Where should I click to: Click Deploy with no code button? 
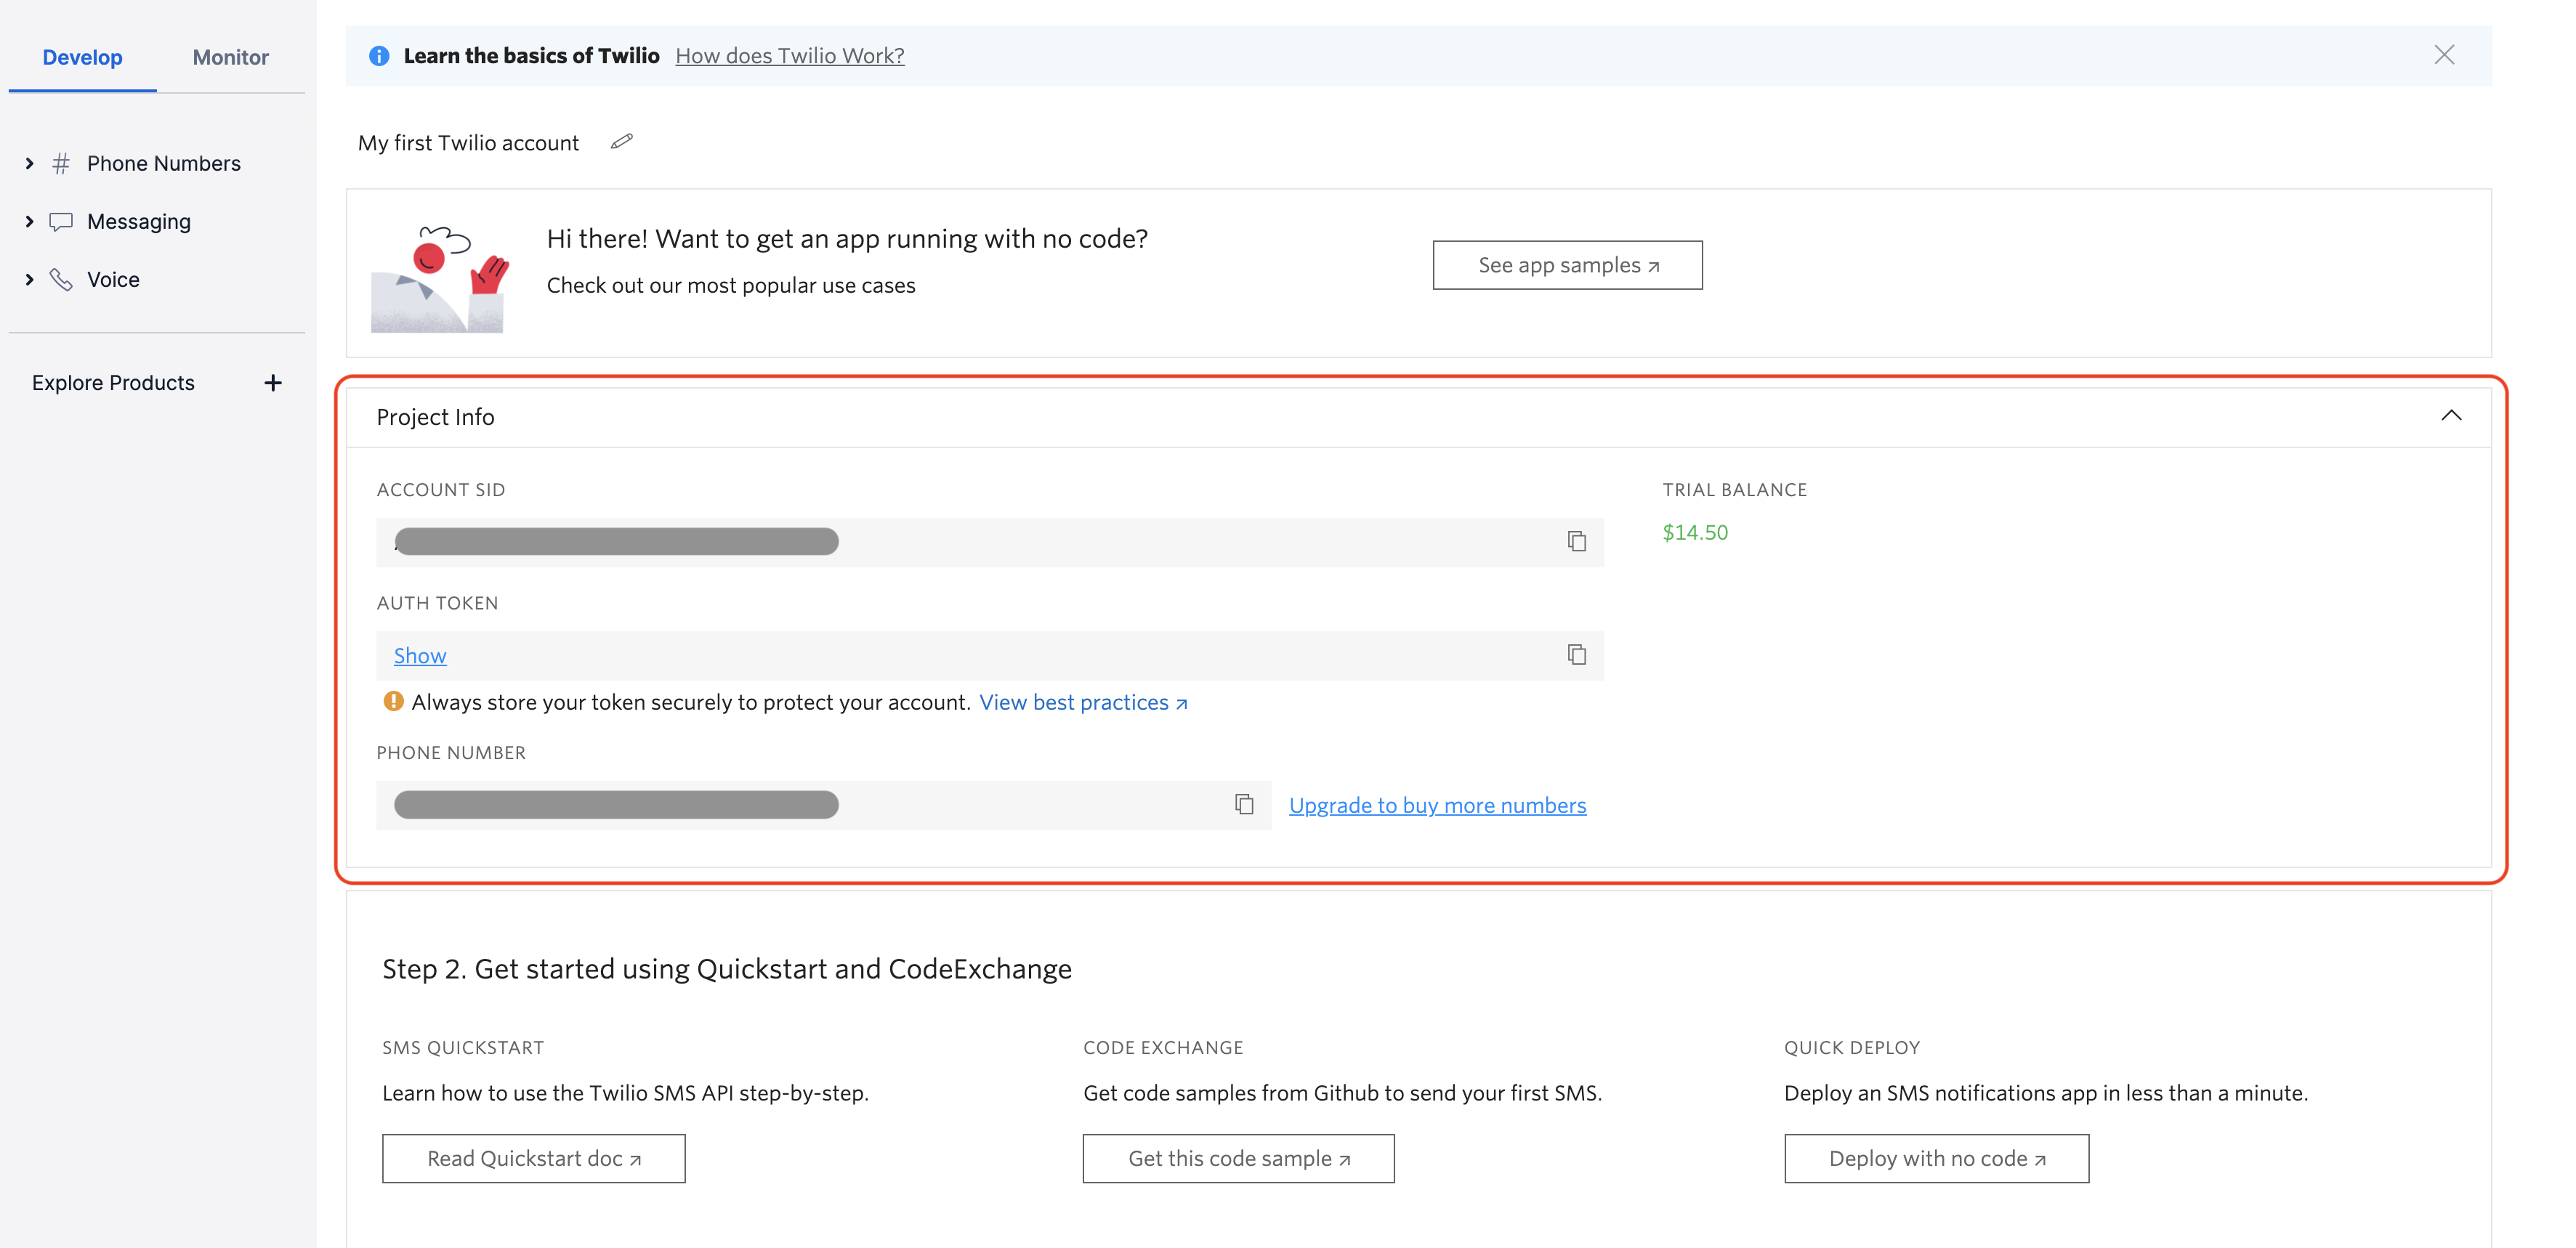click(x=1936, y=1158)
